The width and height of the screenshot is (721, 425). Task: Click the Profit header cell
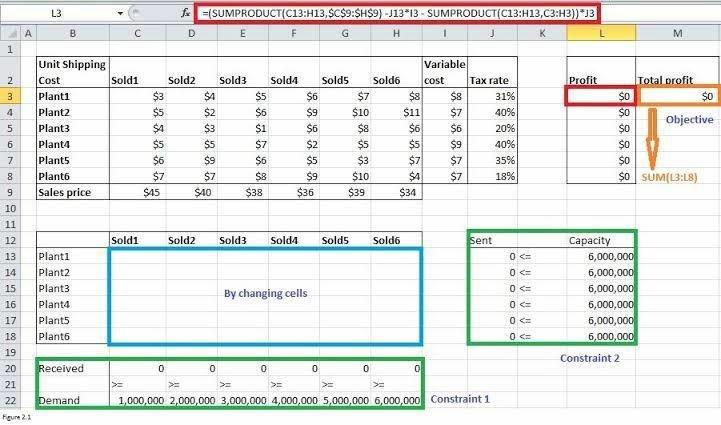[601, 72]
